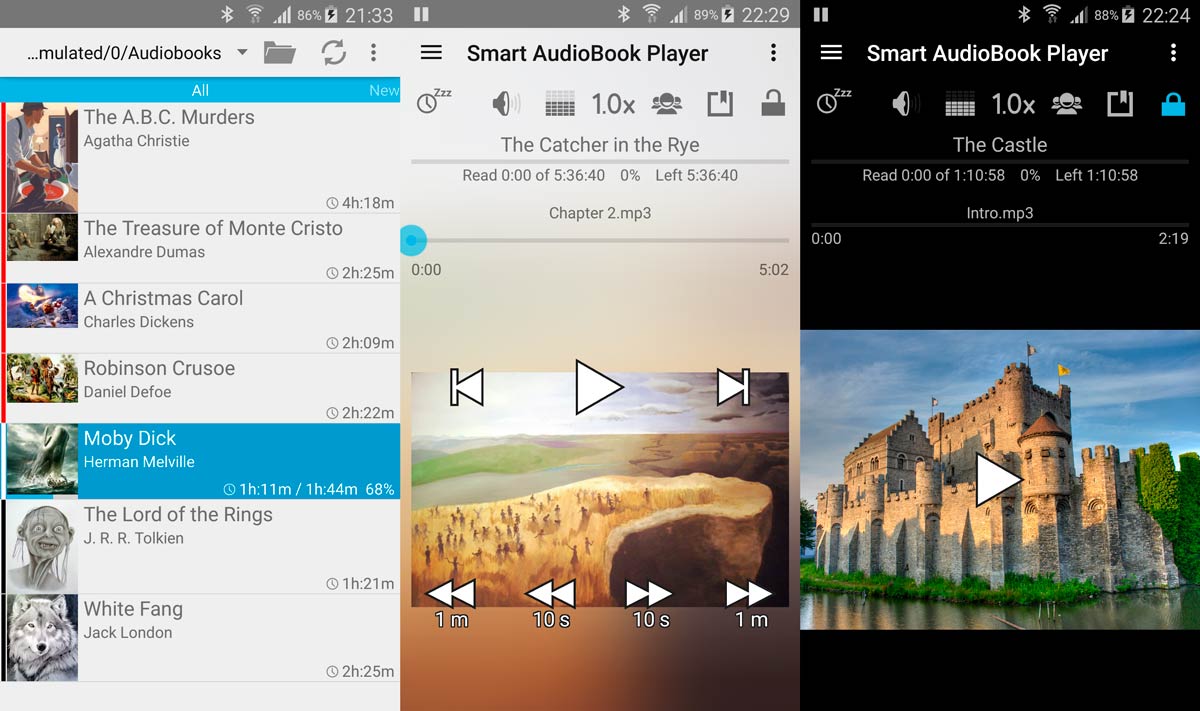Jump forward 10 s in Catcher player
Viewport: 1200px width, 711px height.
coord(650,604)
